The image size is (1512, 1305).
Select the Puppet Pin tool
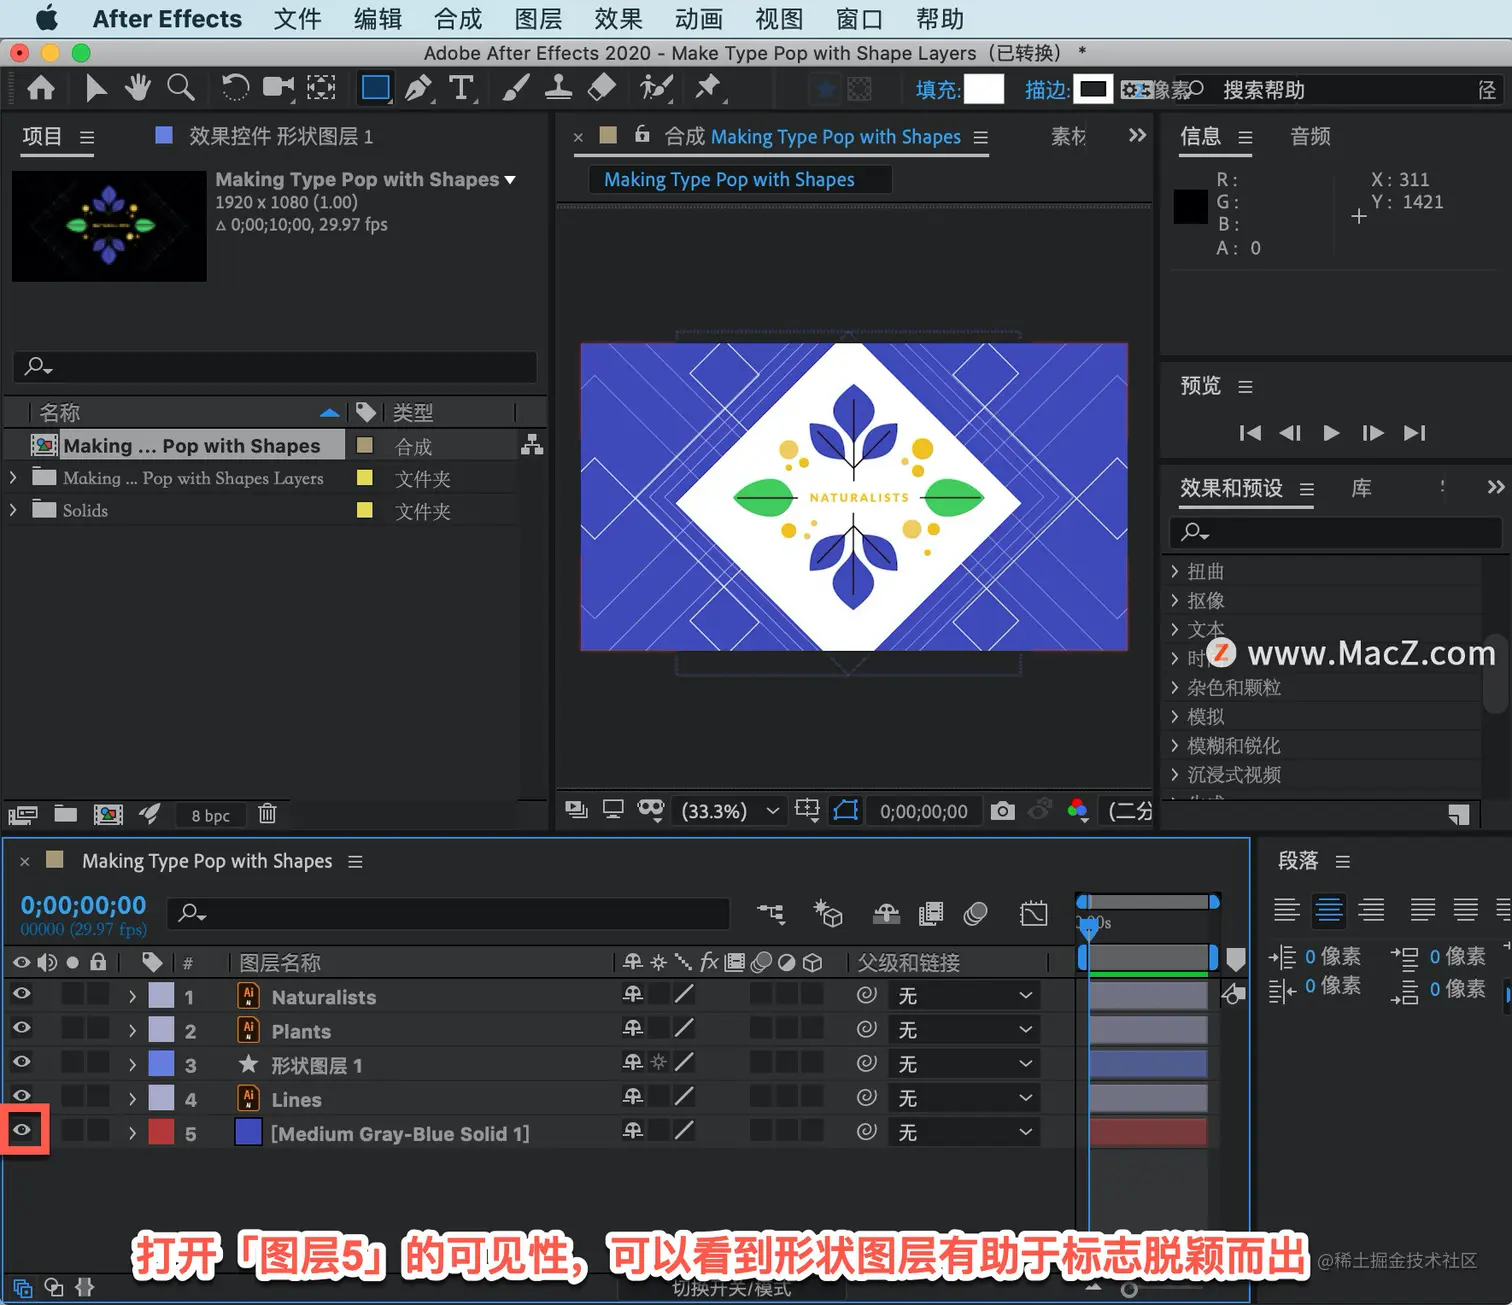pyautogui.click(x=709, y=89)
